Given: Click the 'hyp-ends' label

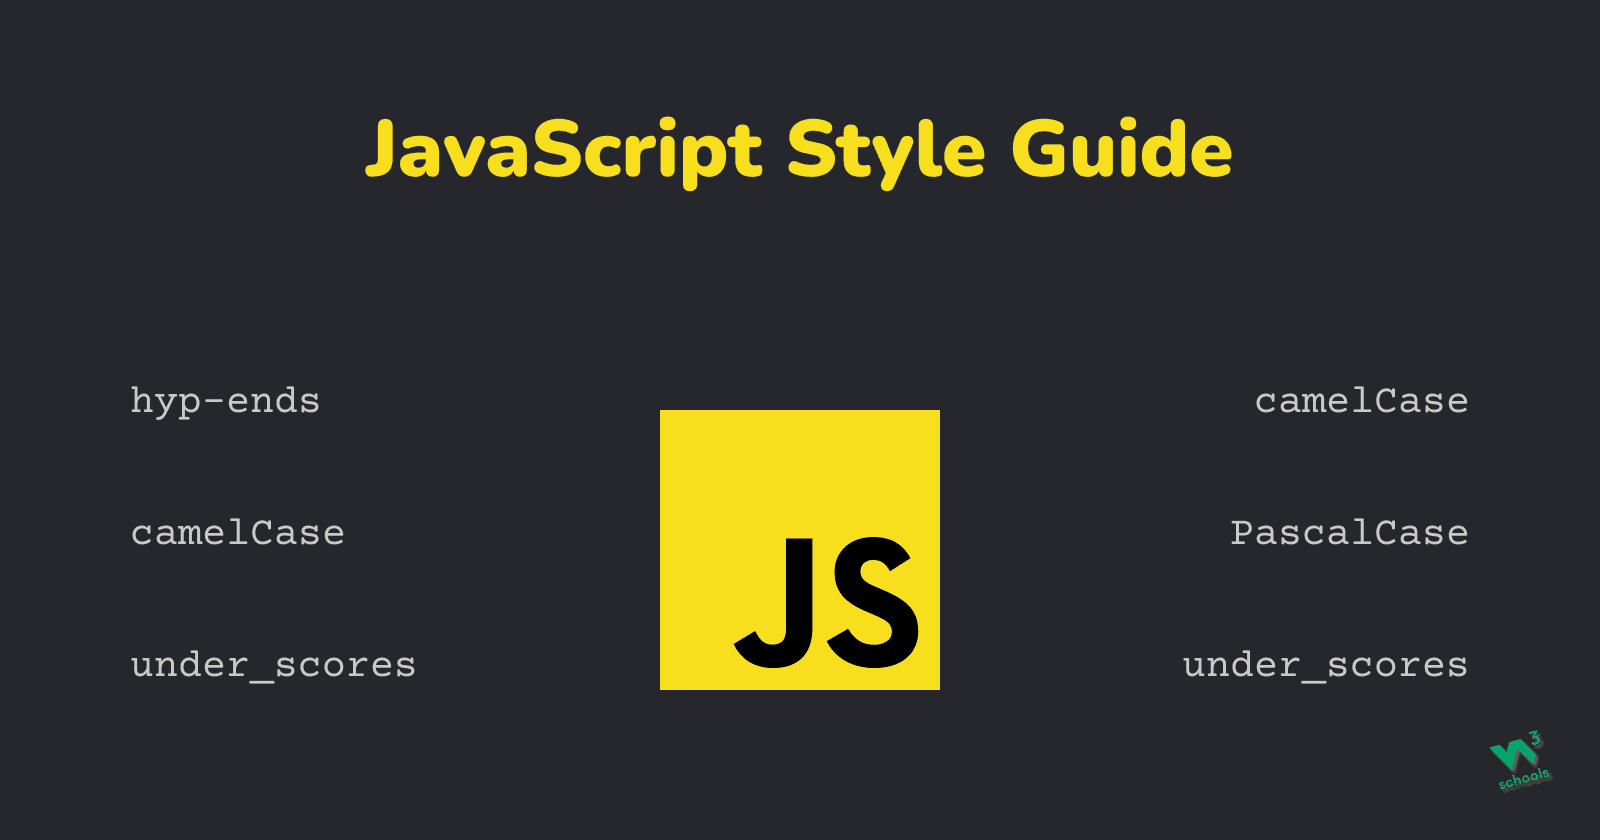Looking at the screenshot, I should tap(225, 401).
